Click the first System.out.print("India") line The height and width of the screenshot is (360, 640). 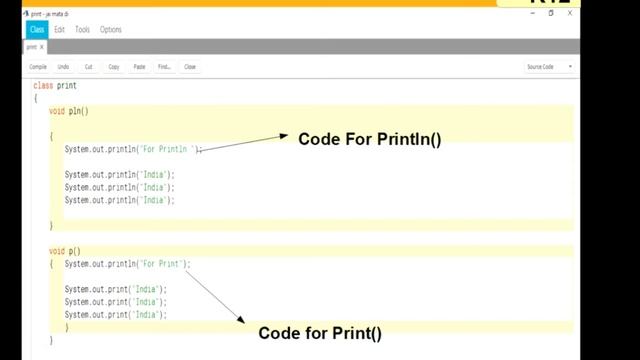pyautogui.click(x=116, y=289)
